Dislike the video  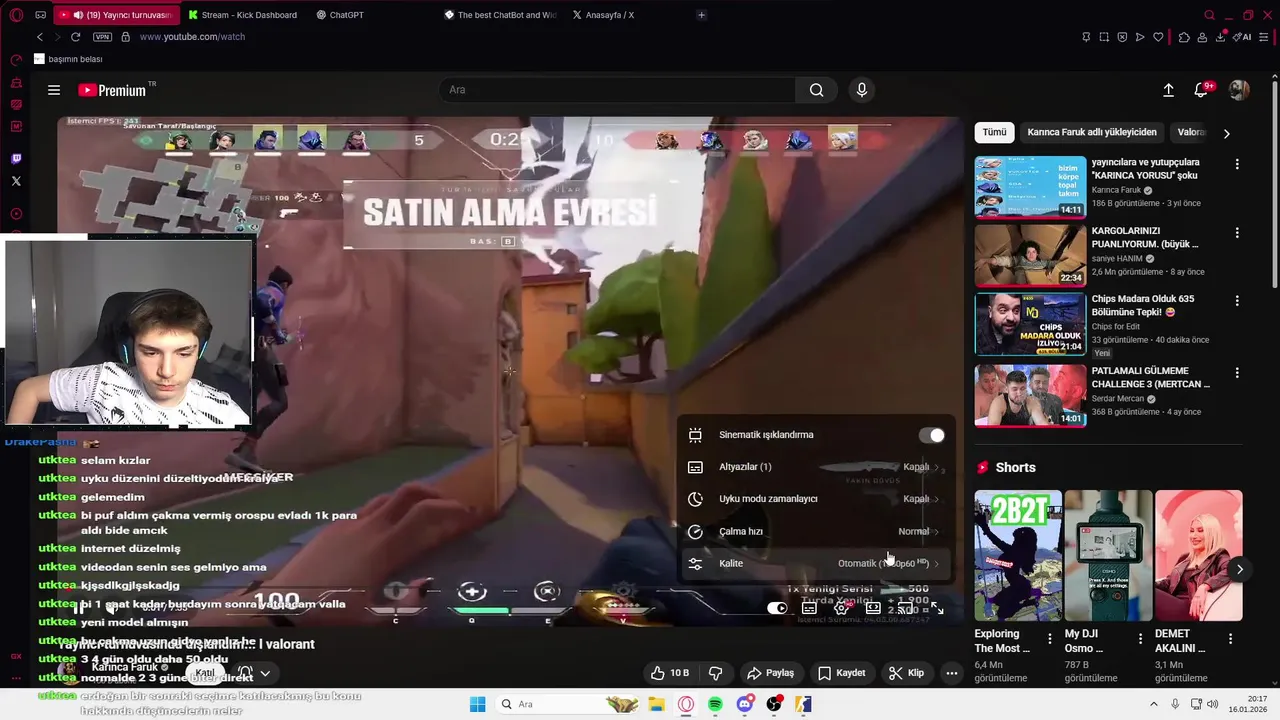coord(715,673)
